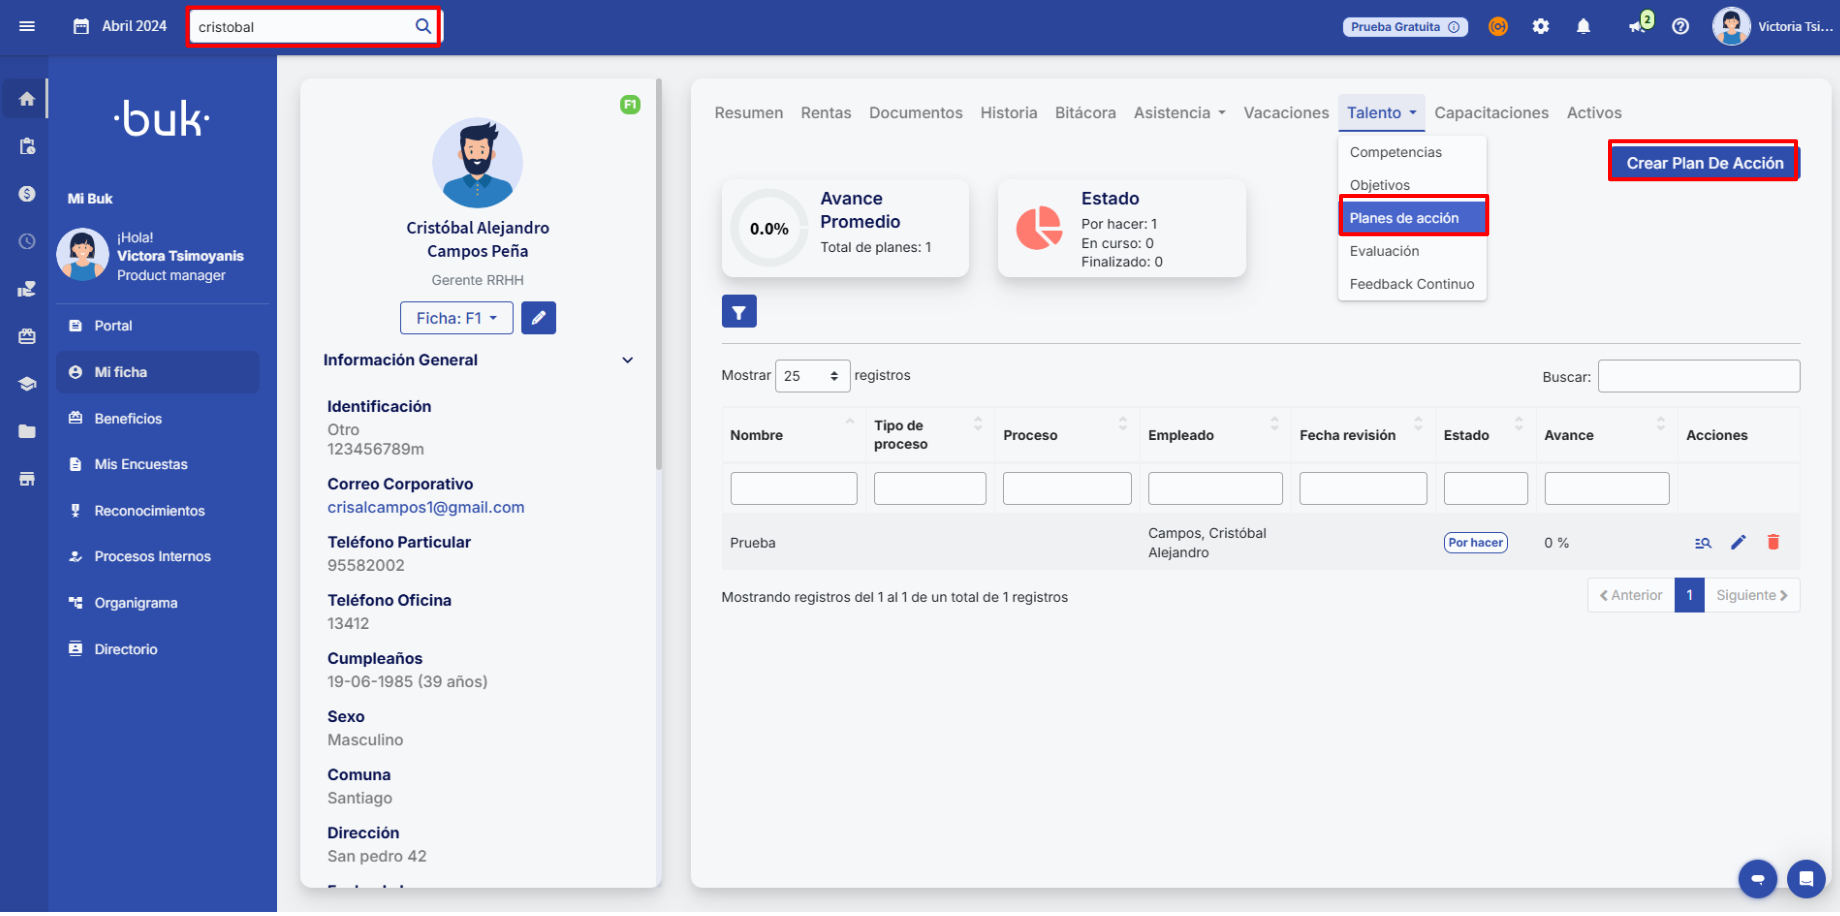1840x916 pixels.
Task: Click the red trash delete icon for Prueba
Action: click(1773, 542)
